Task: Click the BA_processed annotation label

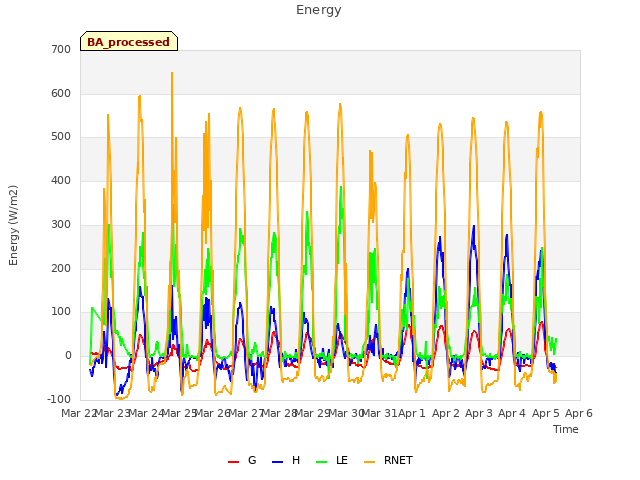Action: (x=129, y=42)
